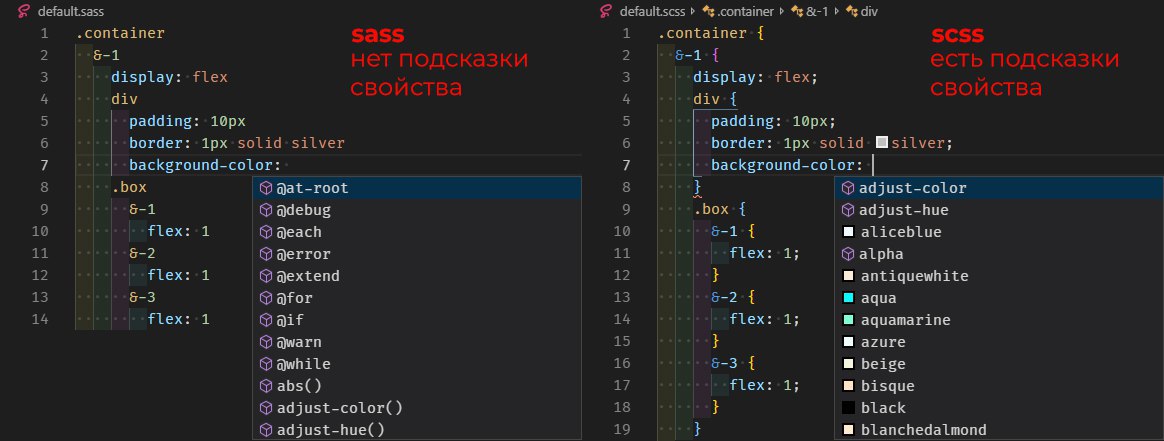Click the black color swatch
The width and height of the screenshot is (1164, 441).
click(849, 408)
